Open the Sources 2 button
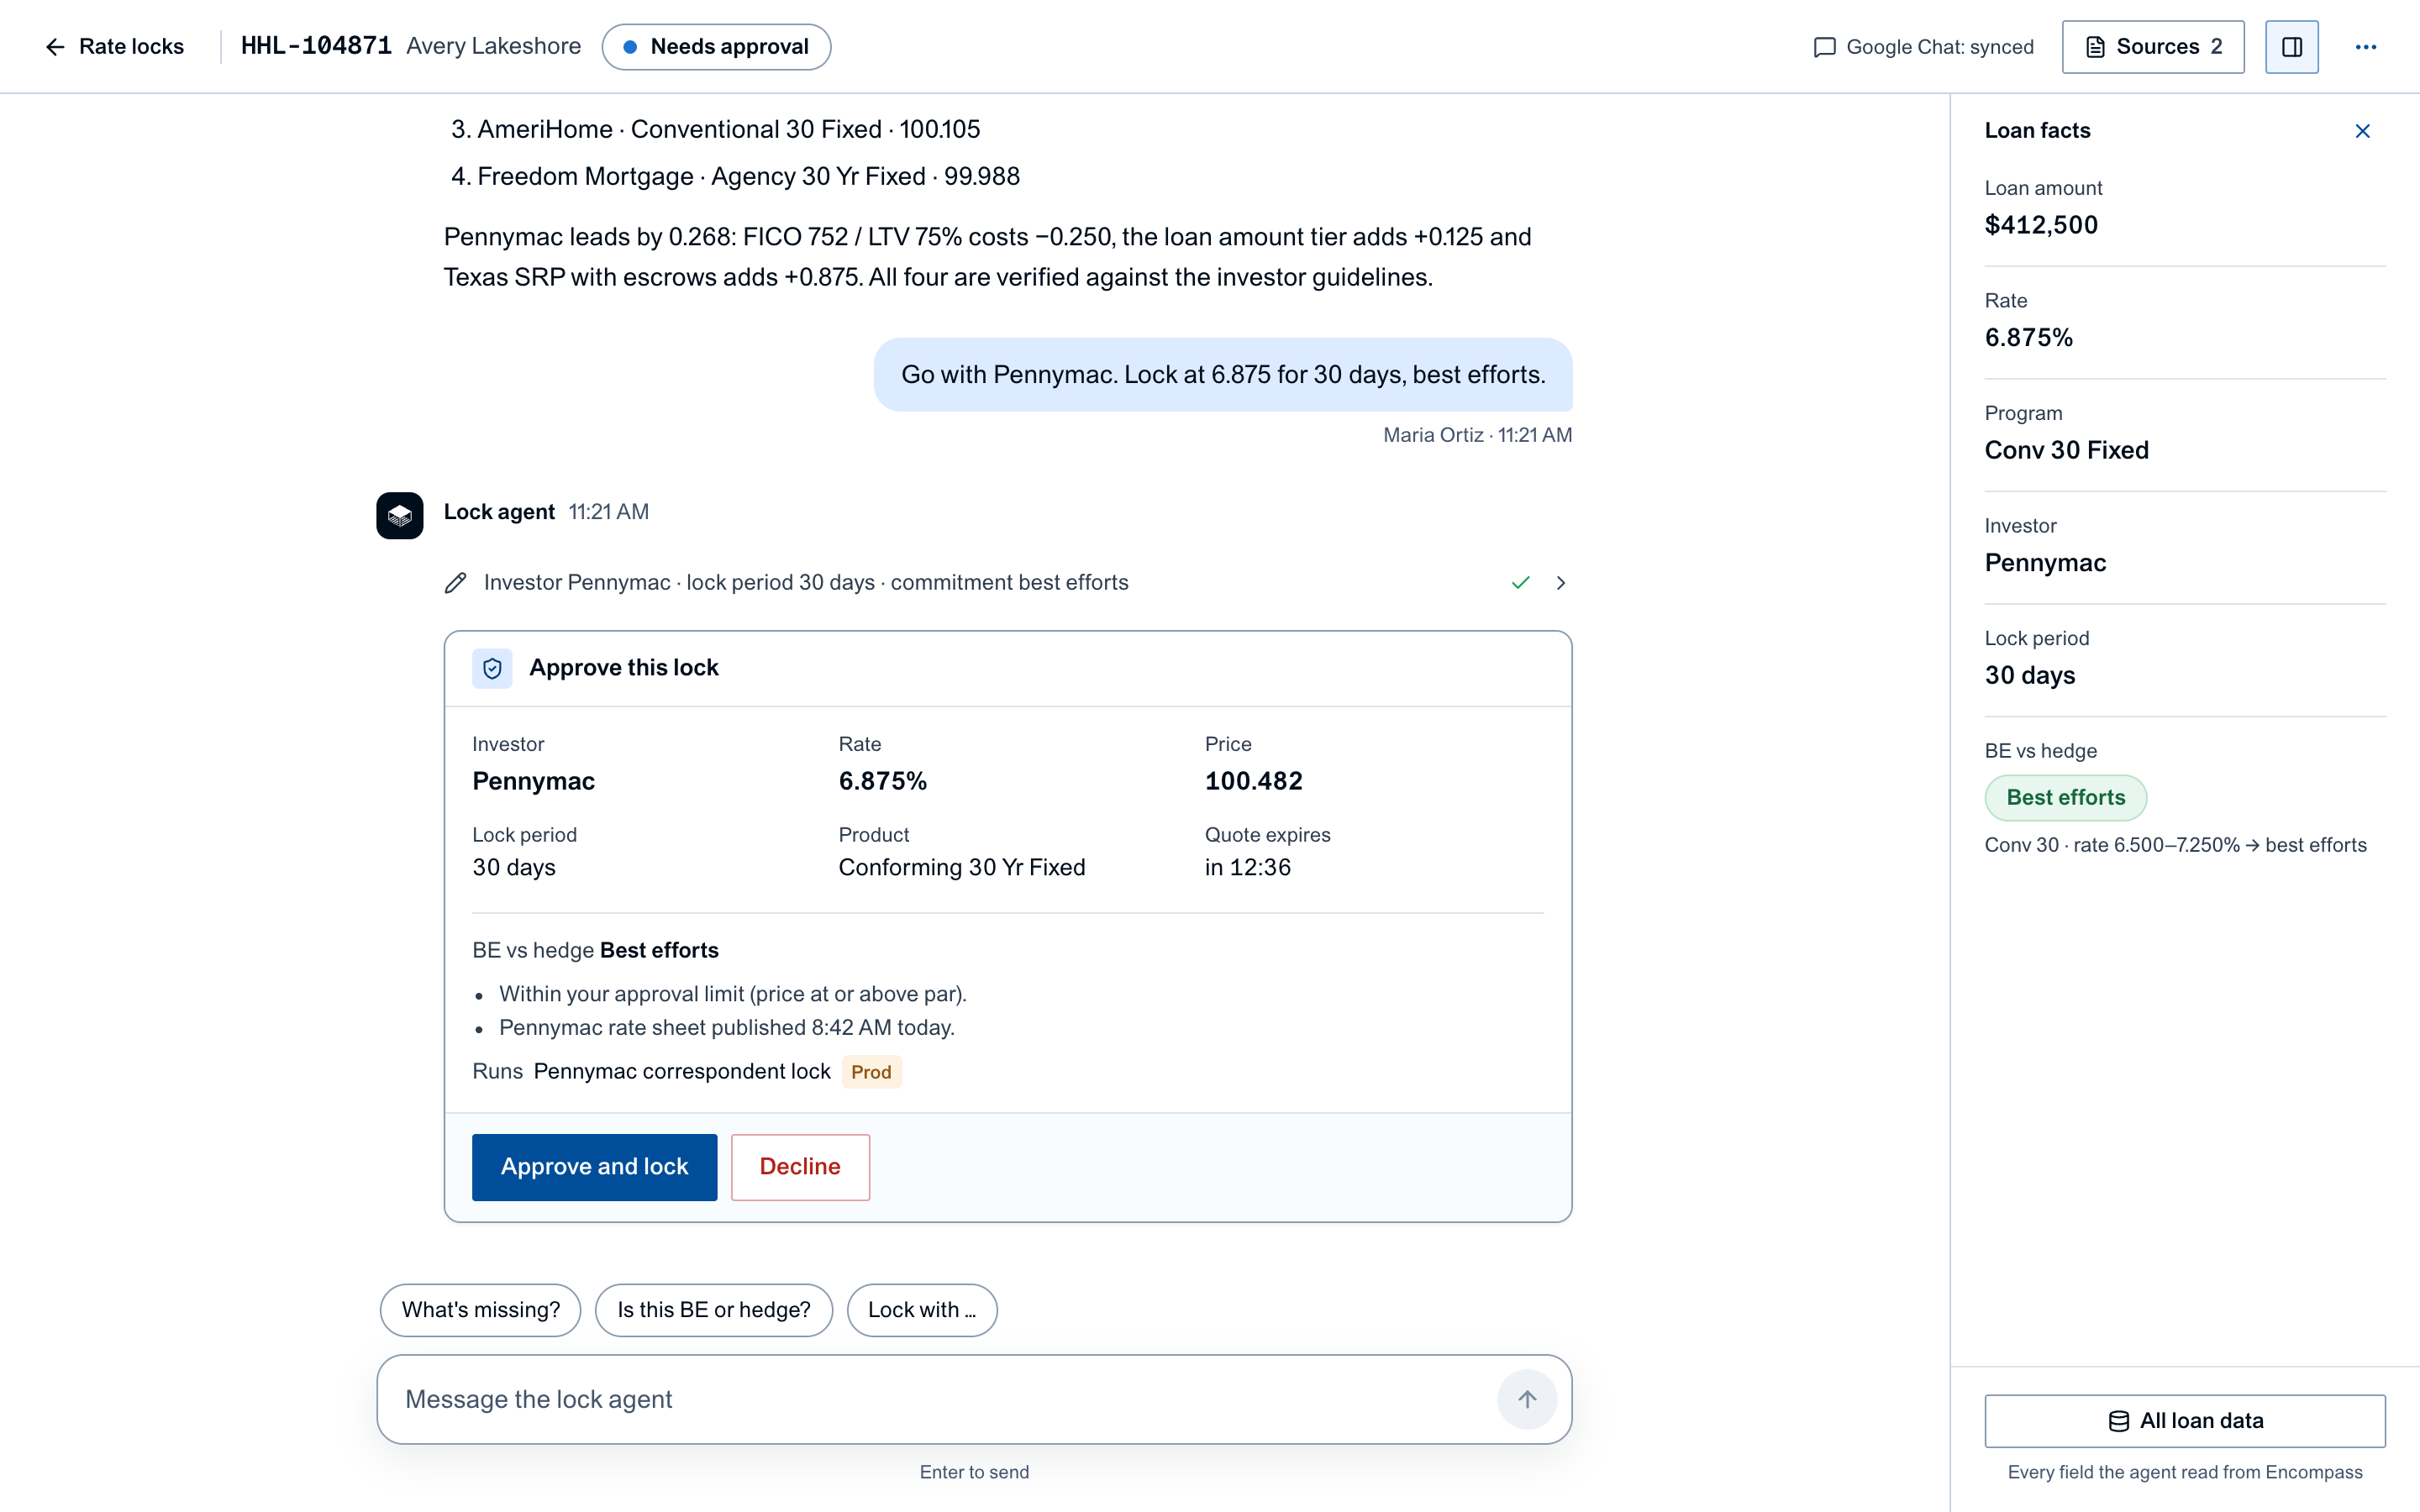 coord(2153,47)
